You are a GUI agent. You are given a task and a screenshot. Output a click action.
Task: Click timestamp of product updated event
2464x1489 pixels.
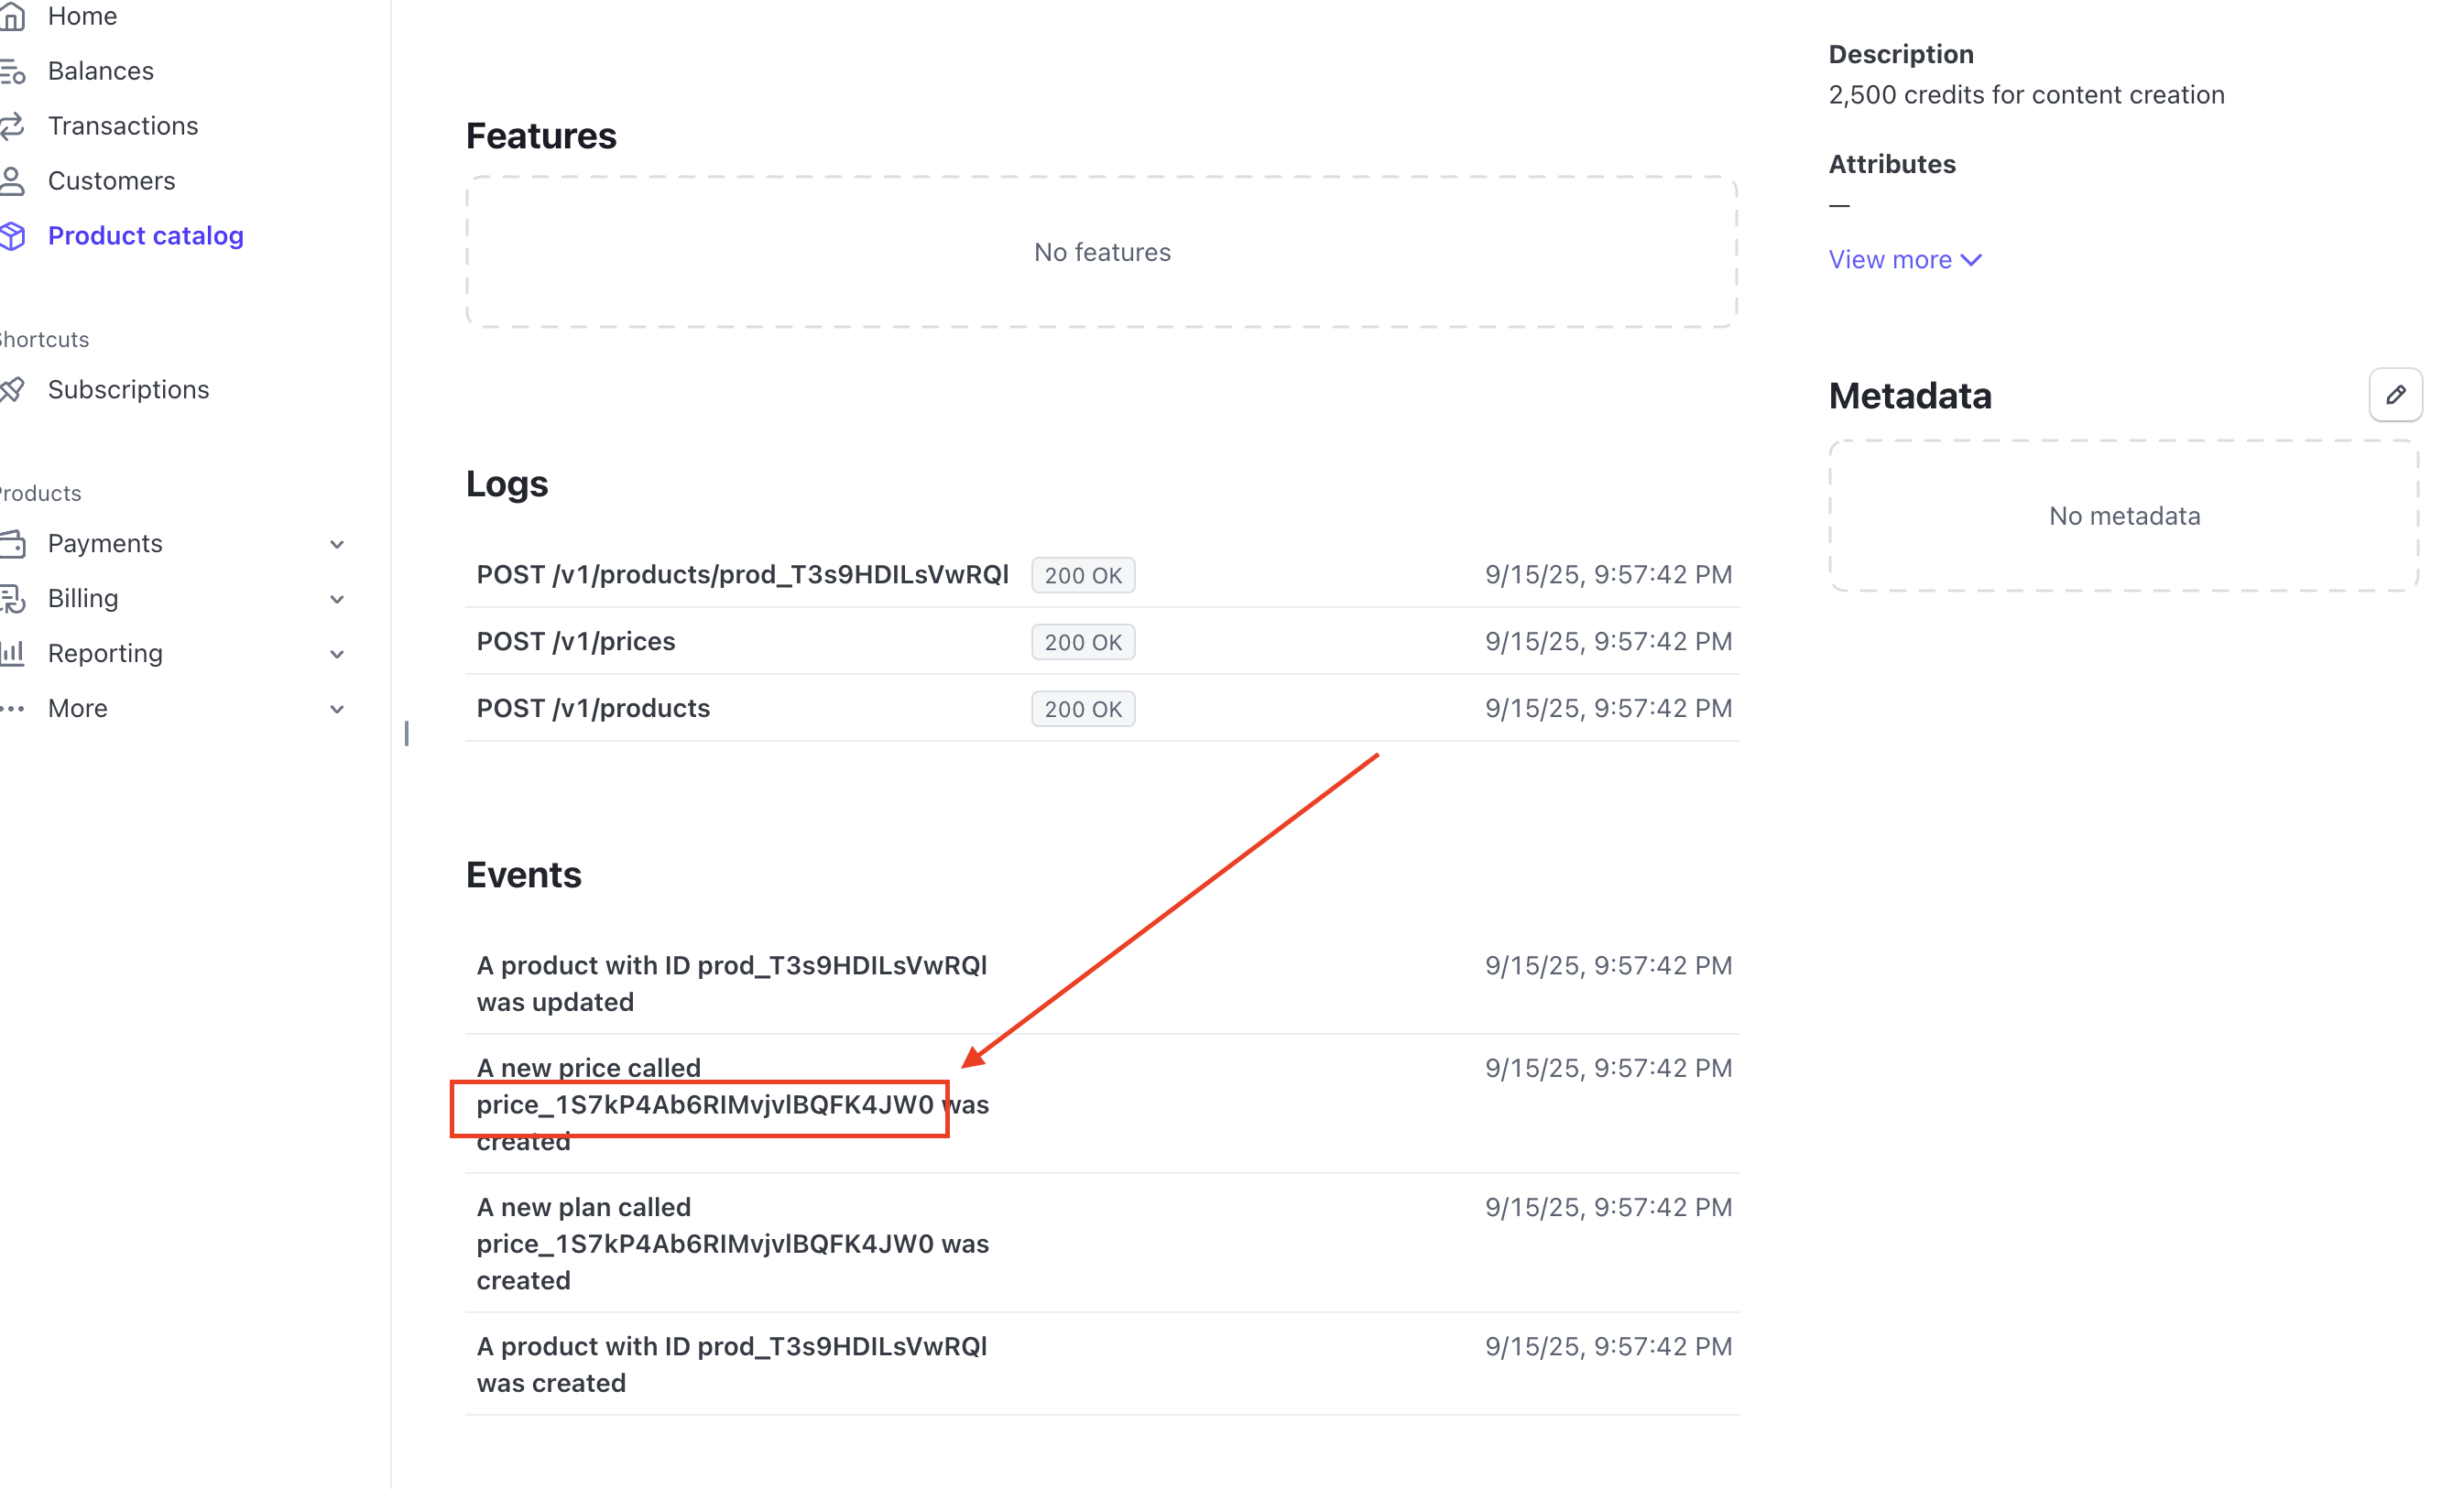(1608, 966)
